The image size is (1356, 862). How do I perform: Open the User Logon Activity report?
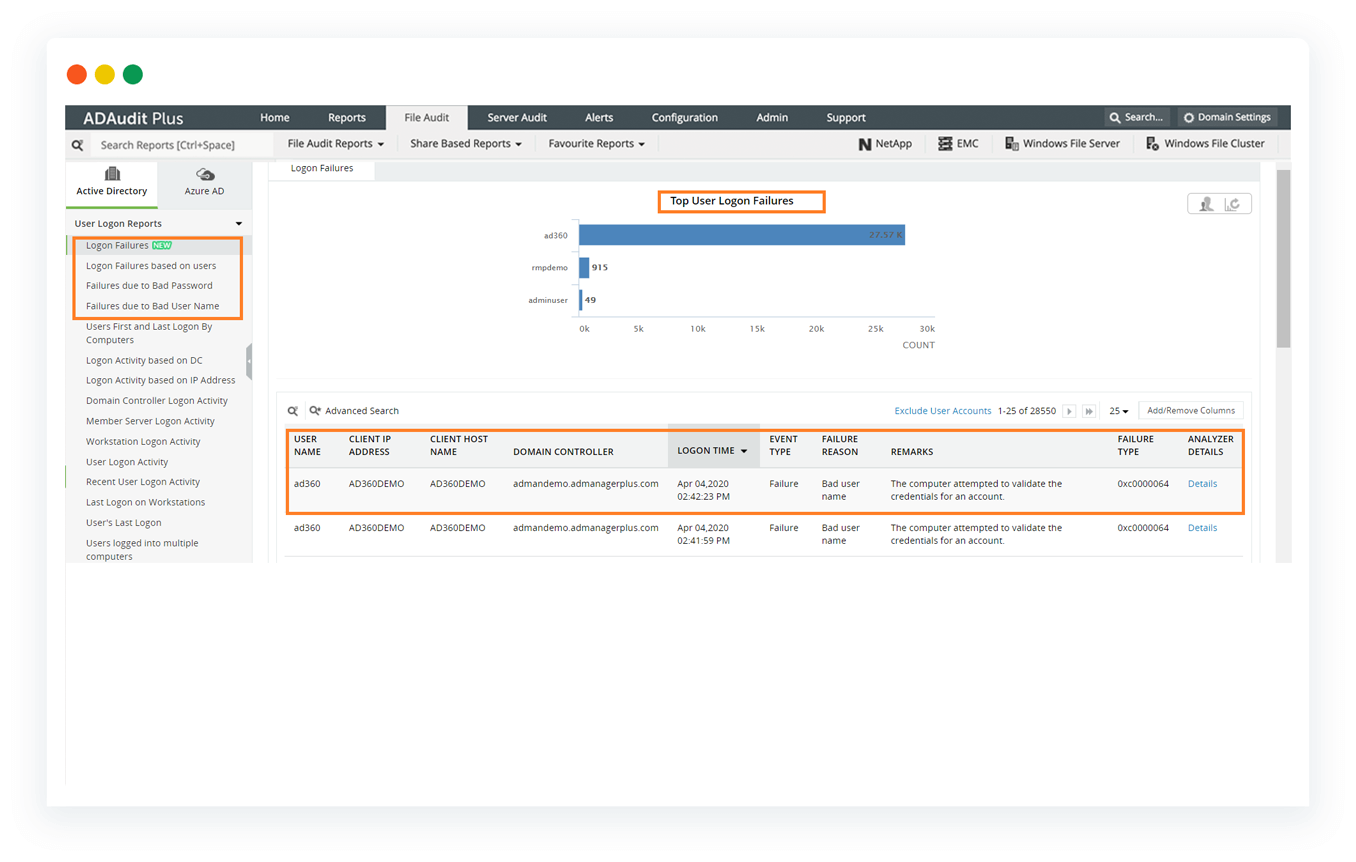tap(127, 462)
